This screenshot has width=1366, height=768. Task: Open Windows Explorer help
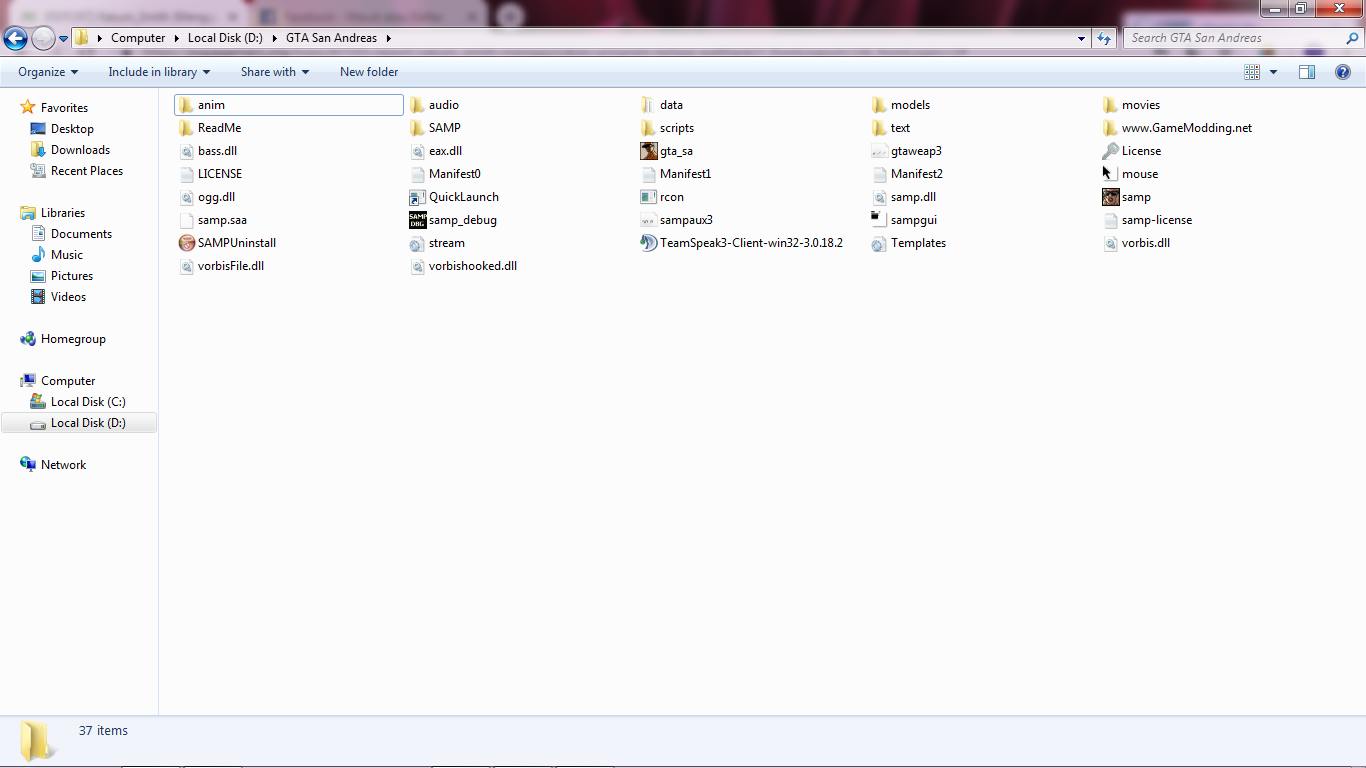pos(1344,72)
